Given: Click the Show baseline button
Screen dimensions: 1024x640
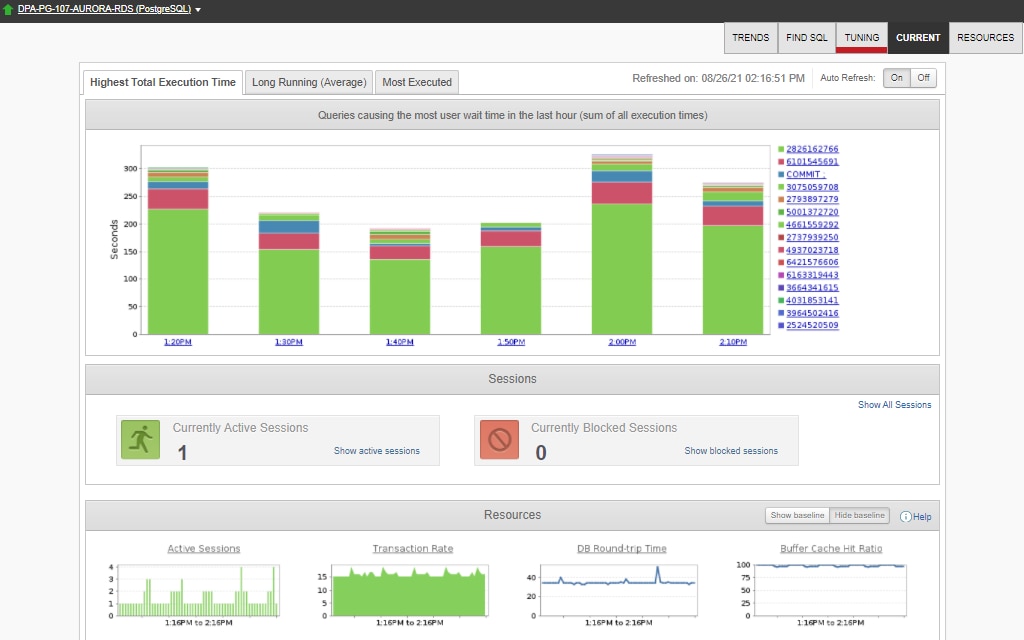Looking at the screenshot, I should (x=797, y=515).
